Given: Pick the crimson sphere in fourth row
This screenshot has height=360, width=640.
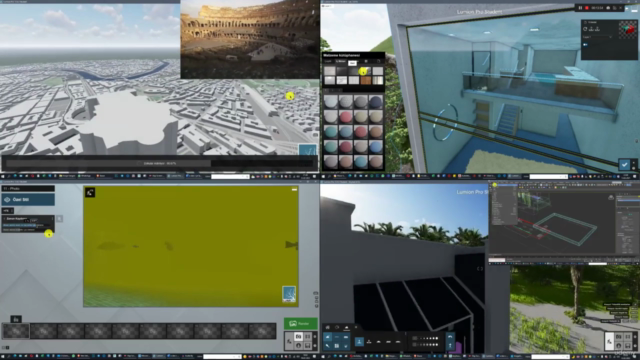Looking at the screenshot, I should pyautogui.click(x=346, y=147).
